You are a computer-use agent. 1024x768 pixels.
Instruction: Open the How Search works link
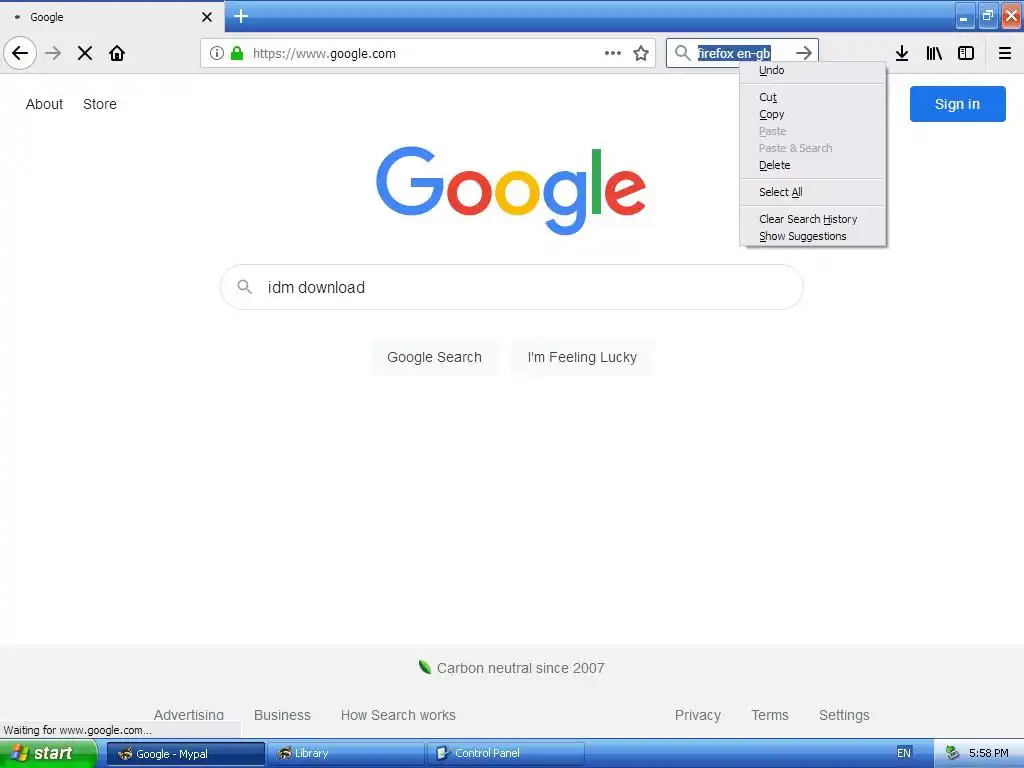click(x=398, y=715)
